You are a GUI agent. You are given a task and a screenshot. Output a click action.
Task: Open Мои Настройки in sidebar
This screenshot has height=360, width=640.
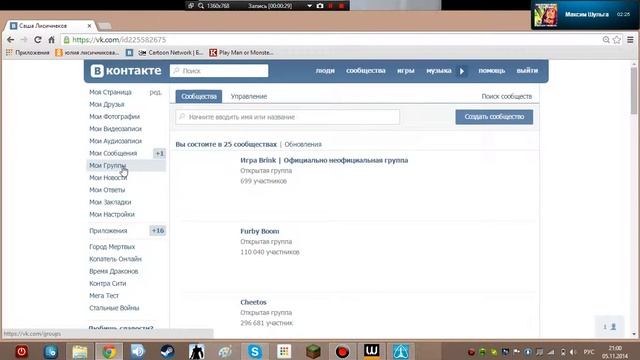pos(112,215)
